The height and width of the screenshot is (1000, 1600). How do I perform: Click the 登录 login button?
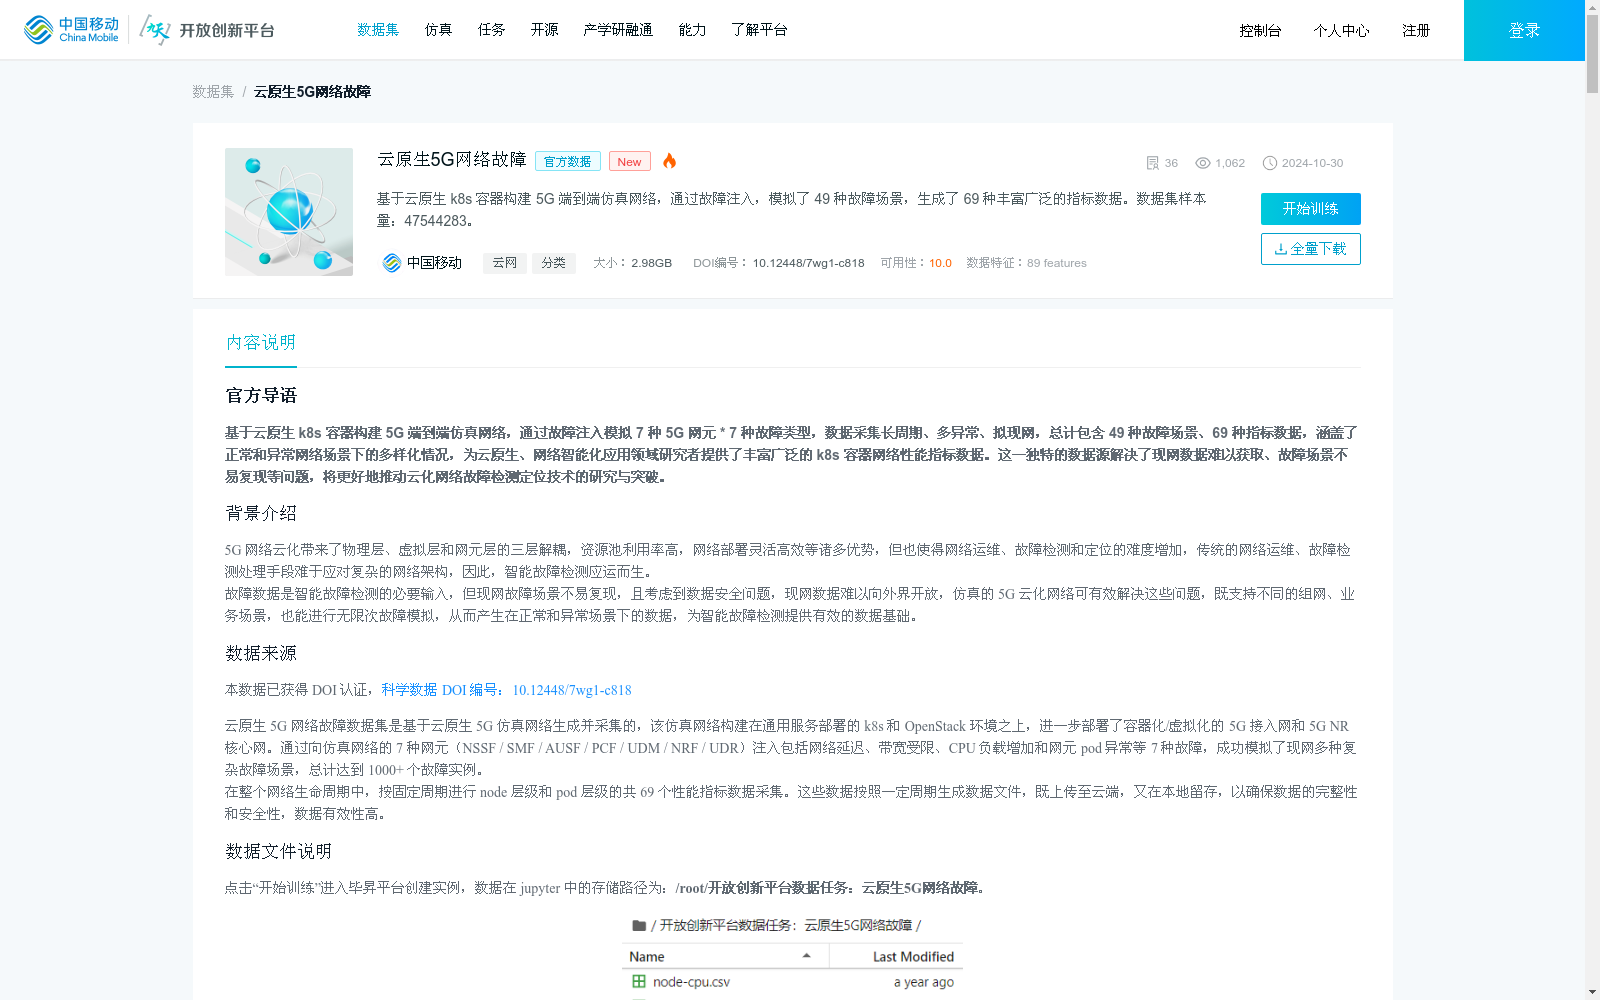click(x=1524, y=30)
